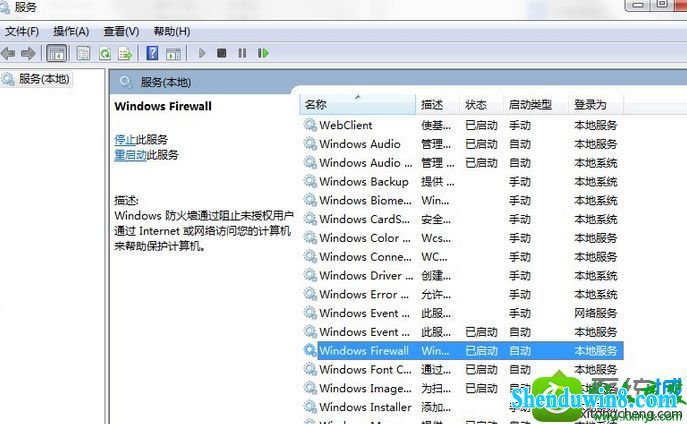Pause service with the pause icon

(242, 53)
